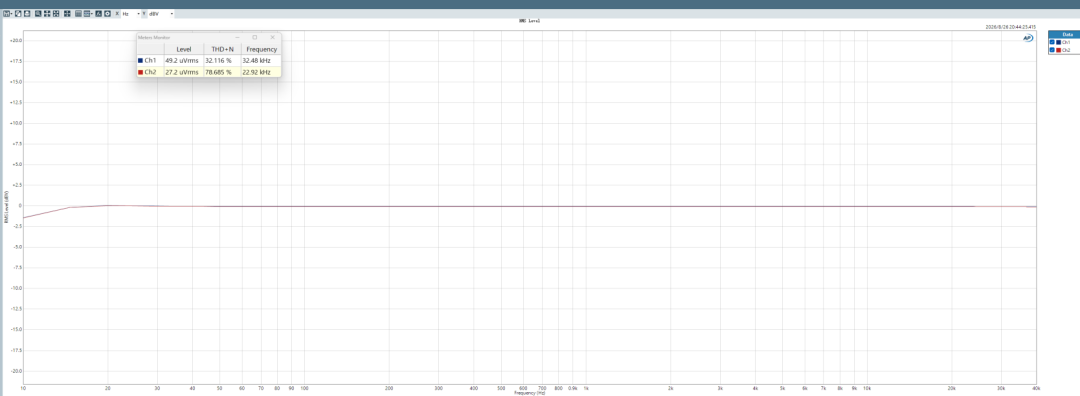Click the first graph icon in the toolbar
This screenshot has width=1080, height=396.
6,14
